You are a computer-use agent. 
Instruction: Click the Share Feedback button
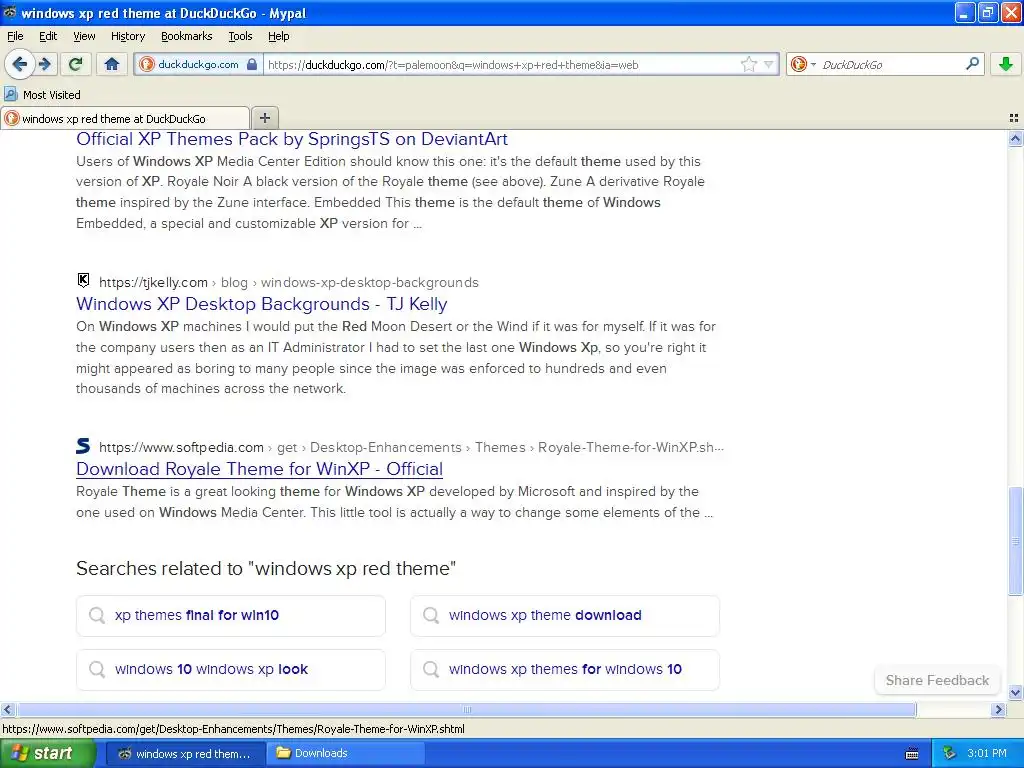click(936, 680)
